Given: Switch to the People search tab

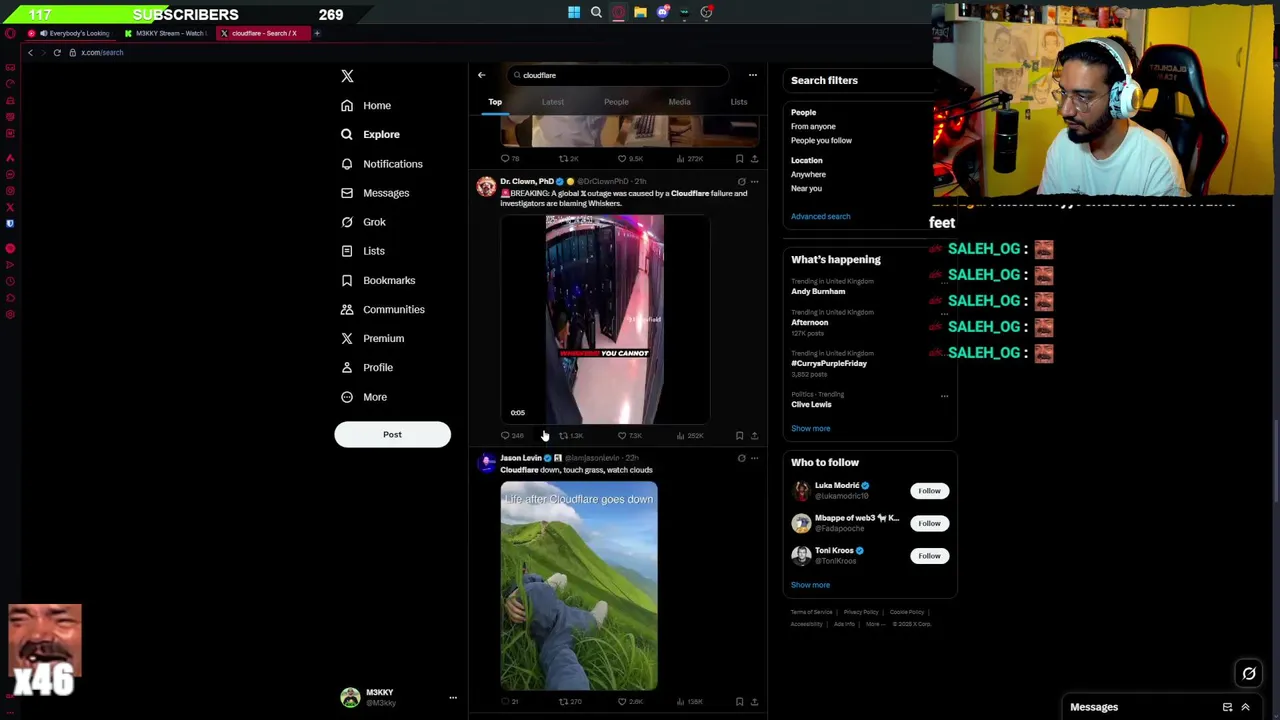Looking at the screenshot, I should (616, 102).
